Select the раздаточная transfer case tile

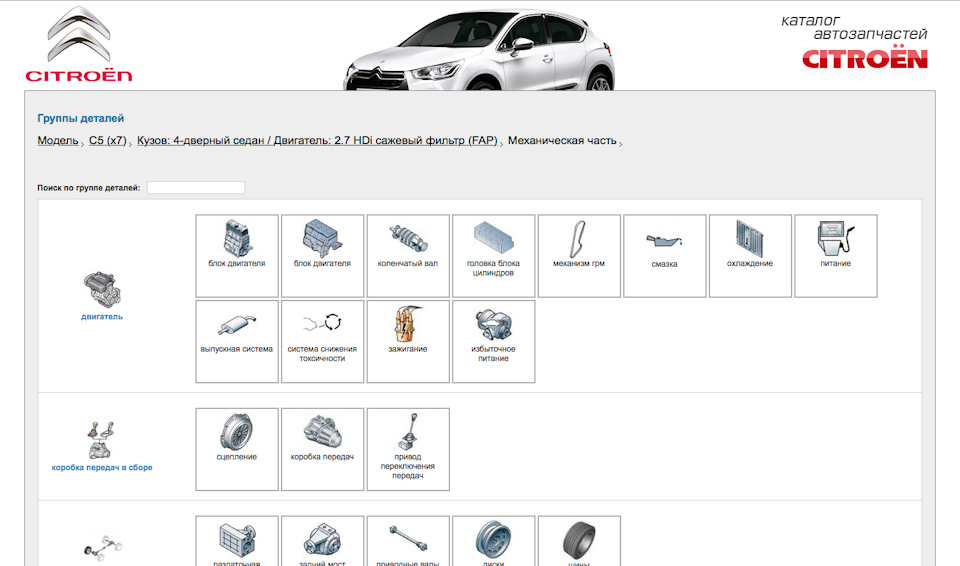[x=237, y=541]
